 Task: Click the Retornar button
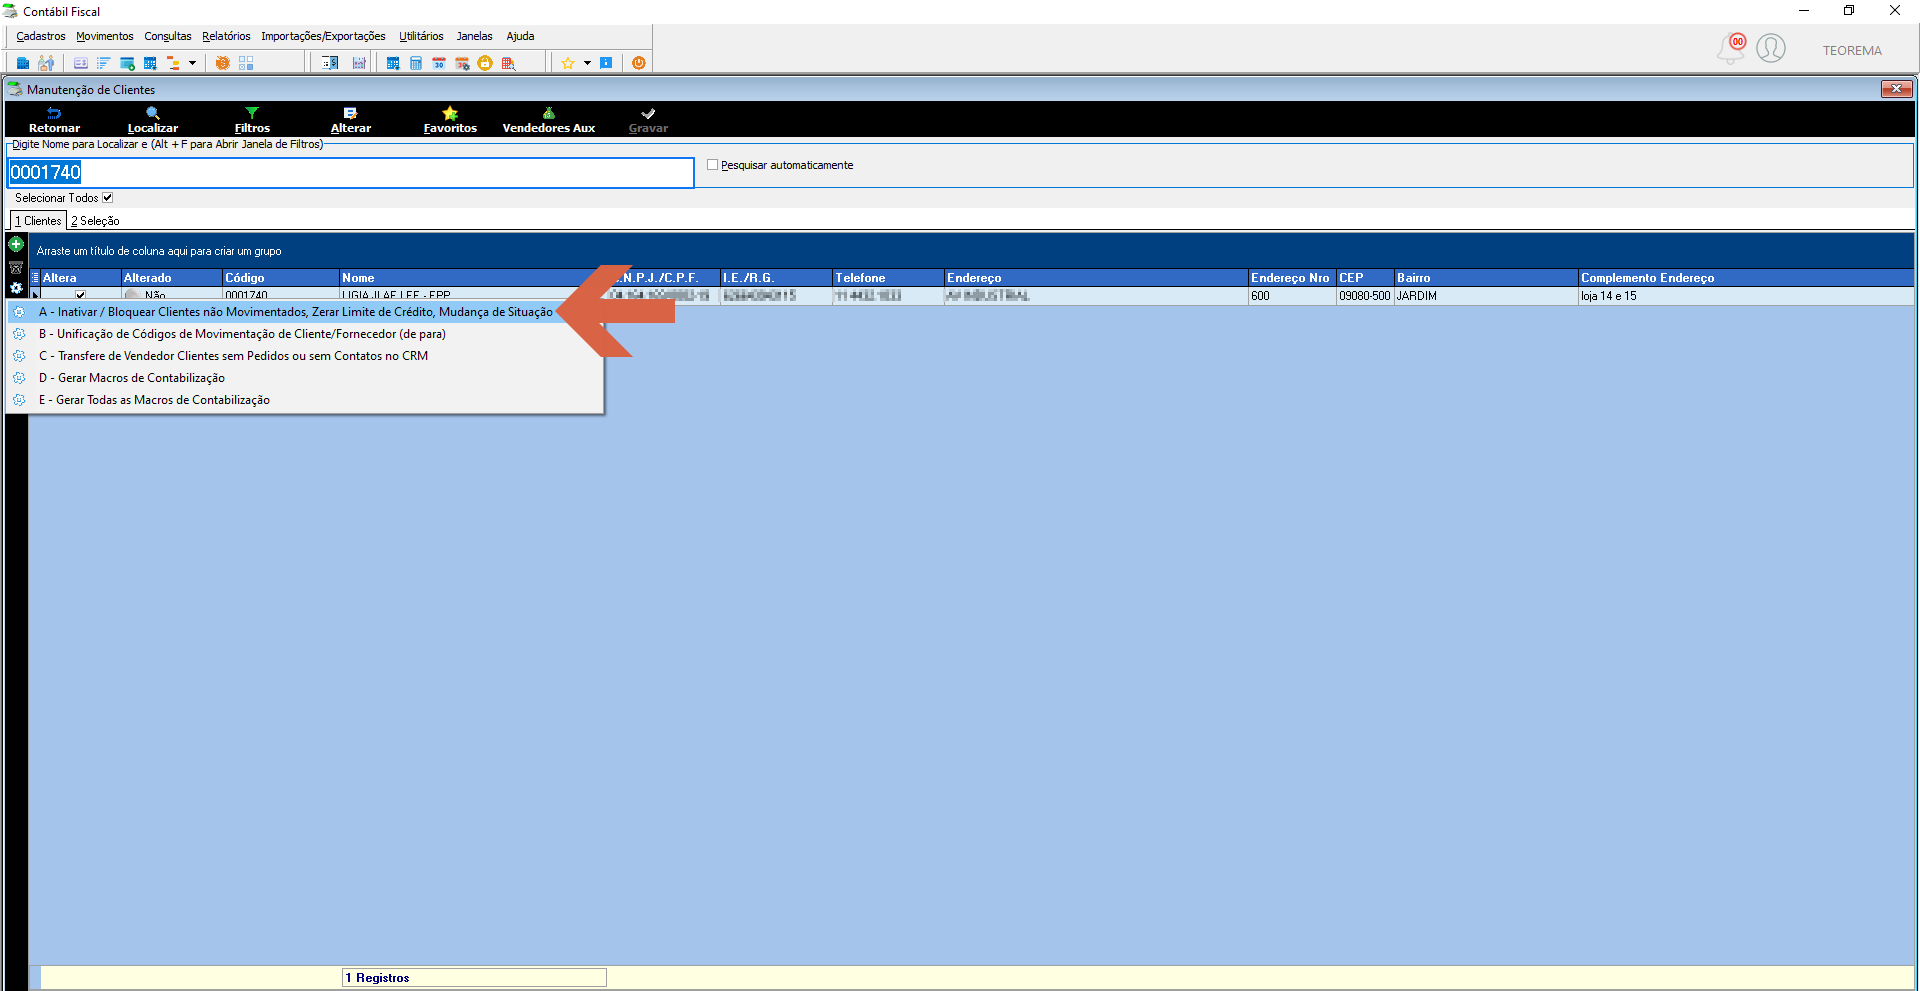click(x=54, y=120)
